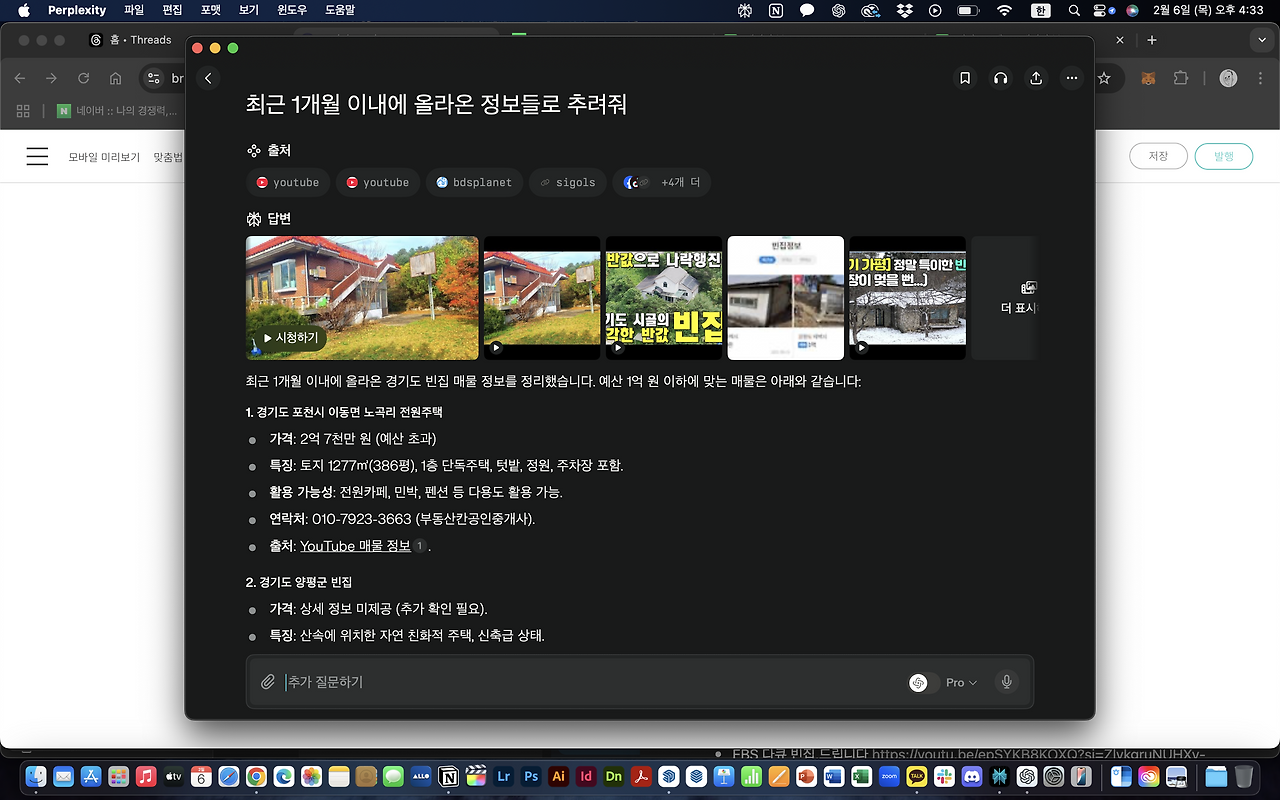
Task: Attach a file with the paperclip icon
Action: (268, 681)
